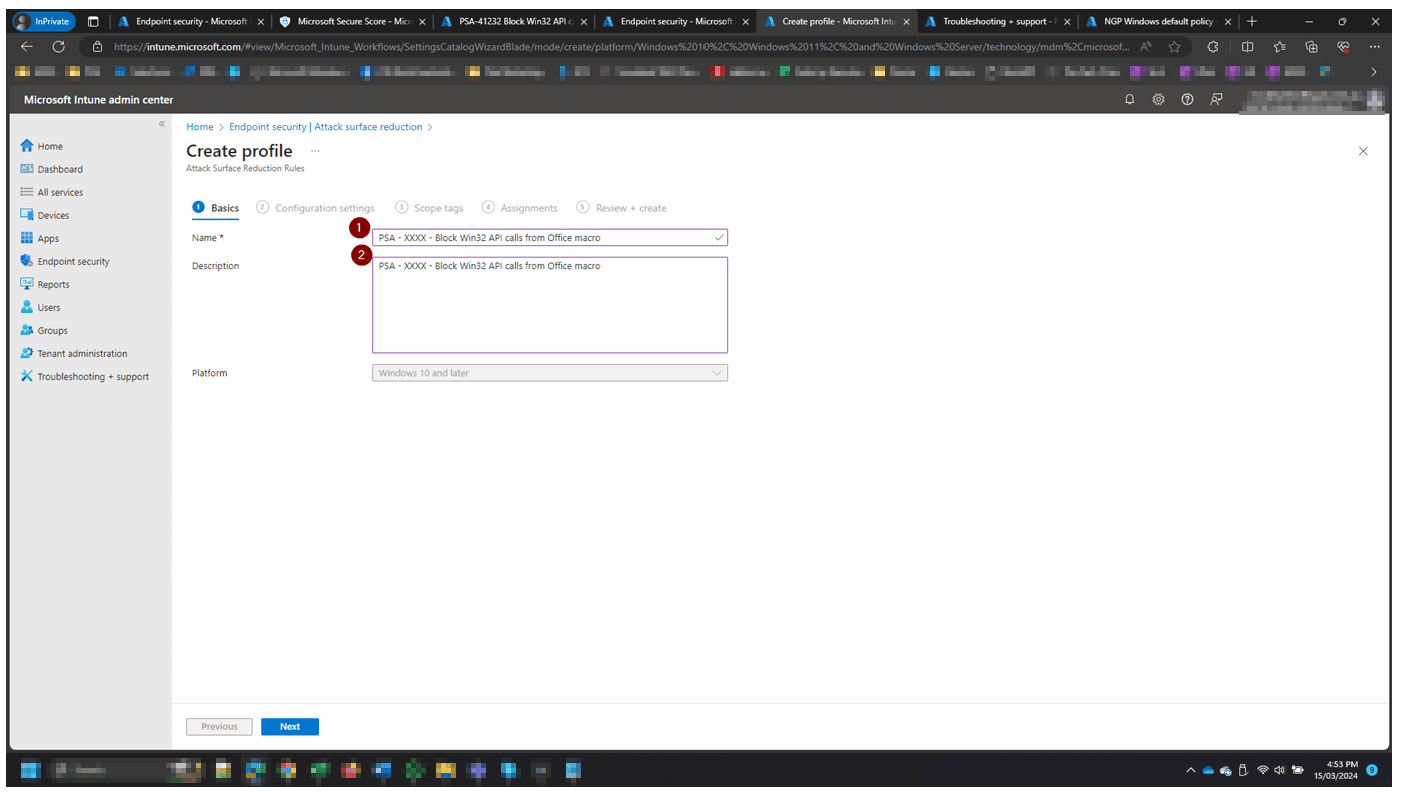
Task: Switch to the Troubleshooting + support browser tab
Action: click(997, 21)
